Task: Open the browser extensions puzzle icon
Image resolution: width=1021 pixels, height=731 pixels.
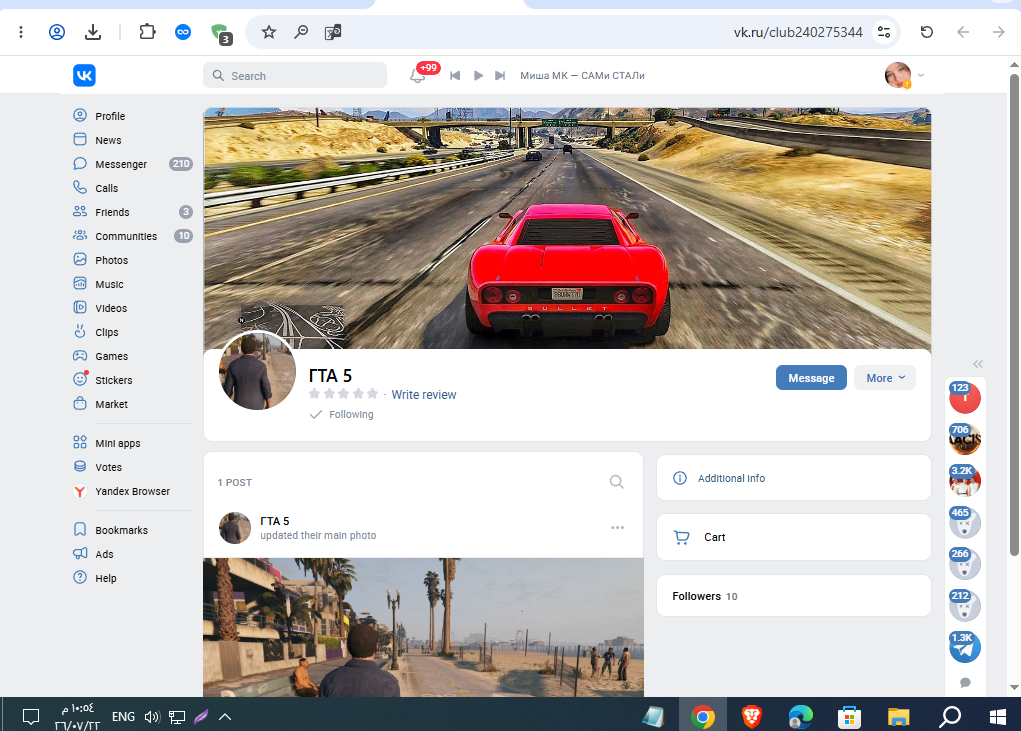Action: click(148, 32)
